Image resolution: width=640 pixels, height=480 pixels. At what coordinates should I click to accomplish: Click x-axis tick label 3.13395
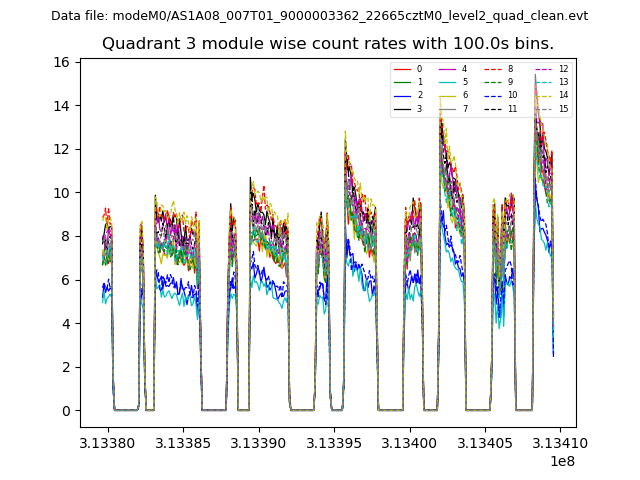(x=334, y=440)
